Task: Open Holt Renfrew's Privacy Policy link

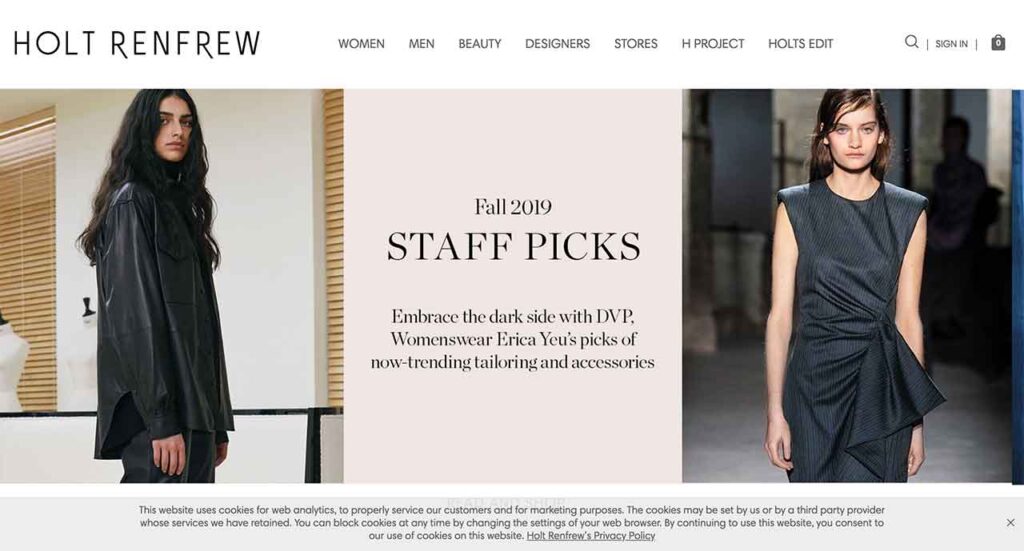Action: pos(590,536)
